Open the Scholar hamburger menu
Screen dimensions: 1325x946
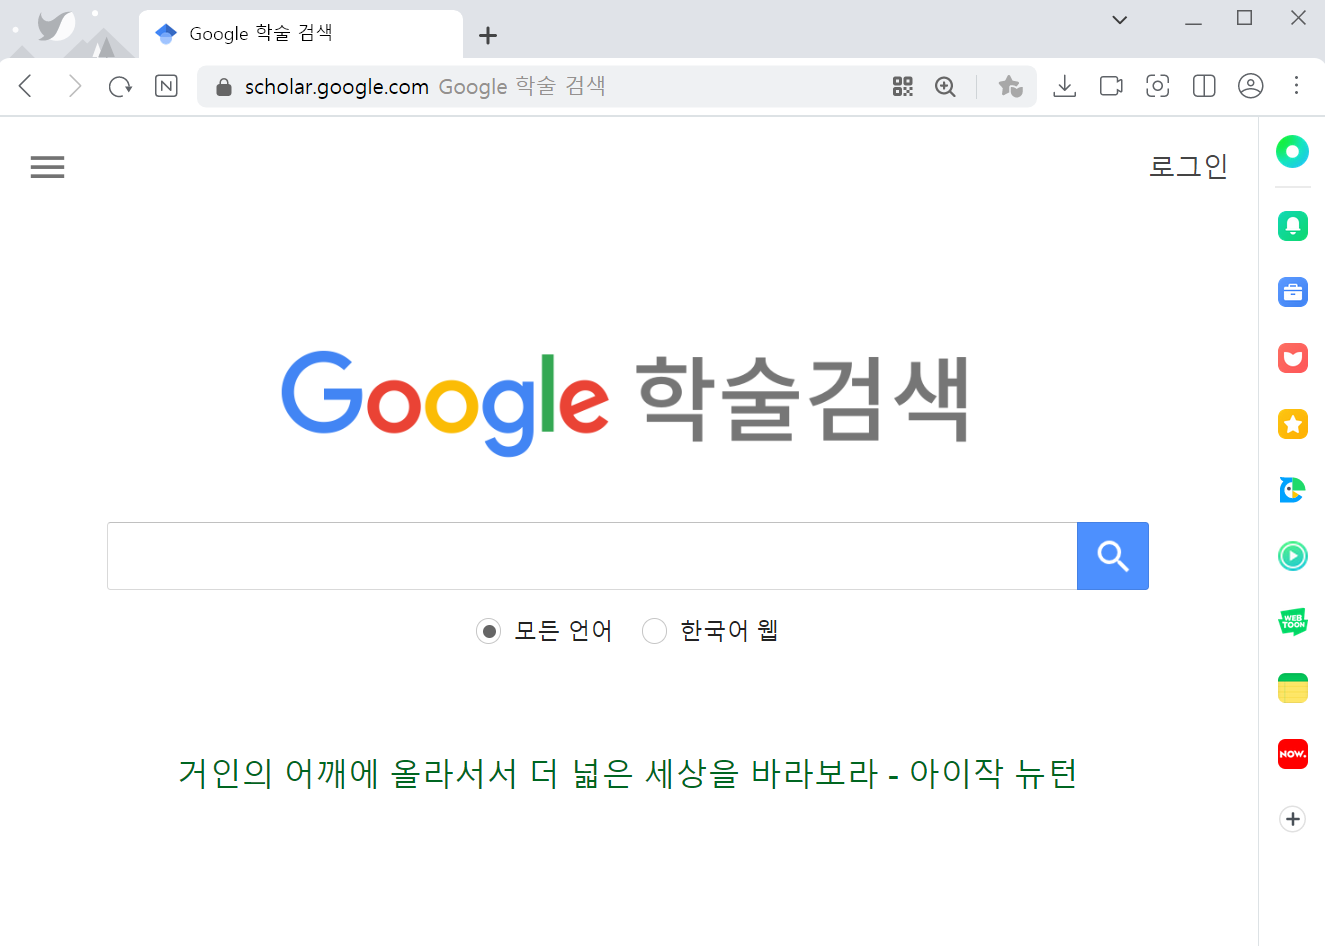(47, 167)
